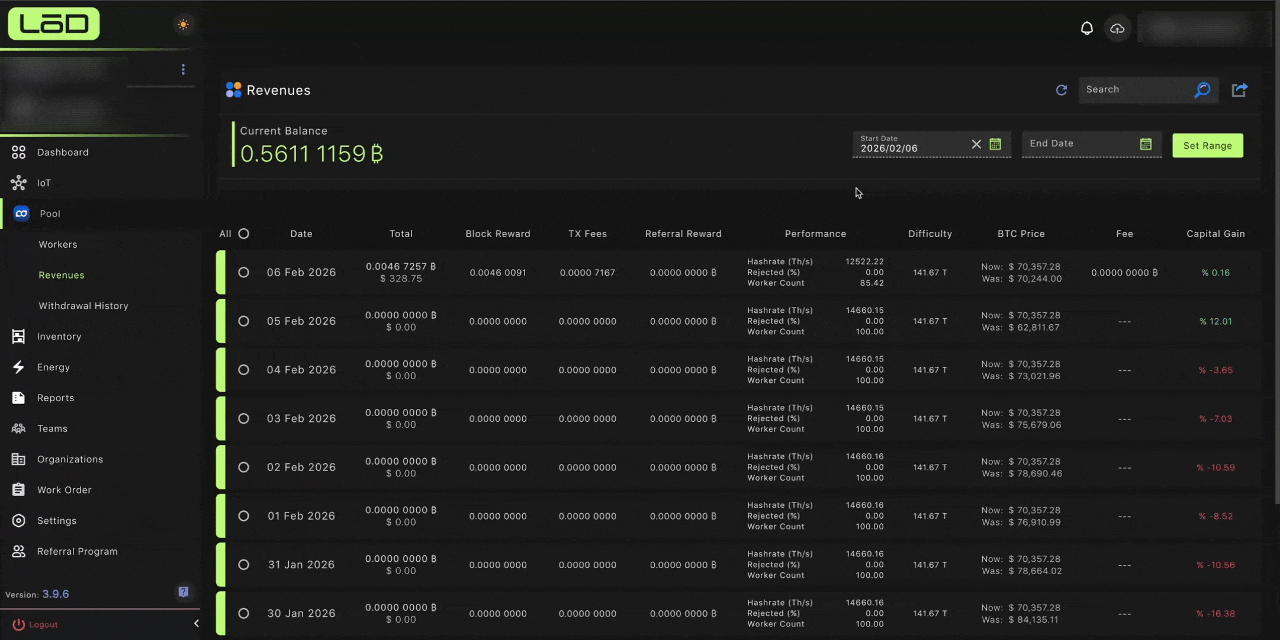Screen dimensions: 1280x640
Task: Open Dashboard from the sidebar
Action: click(63, 152)
